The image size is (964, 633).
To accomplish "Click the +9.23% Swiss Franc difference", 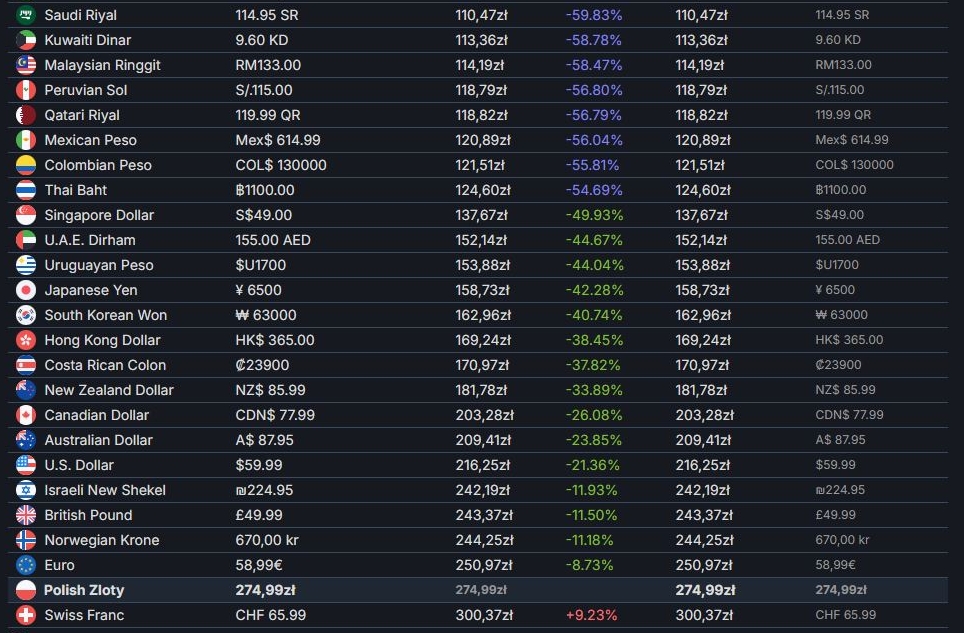I will tap(591, 615).
